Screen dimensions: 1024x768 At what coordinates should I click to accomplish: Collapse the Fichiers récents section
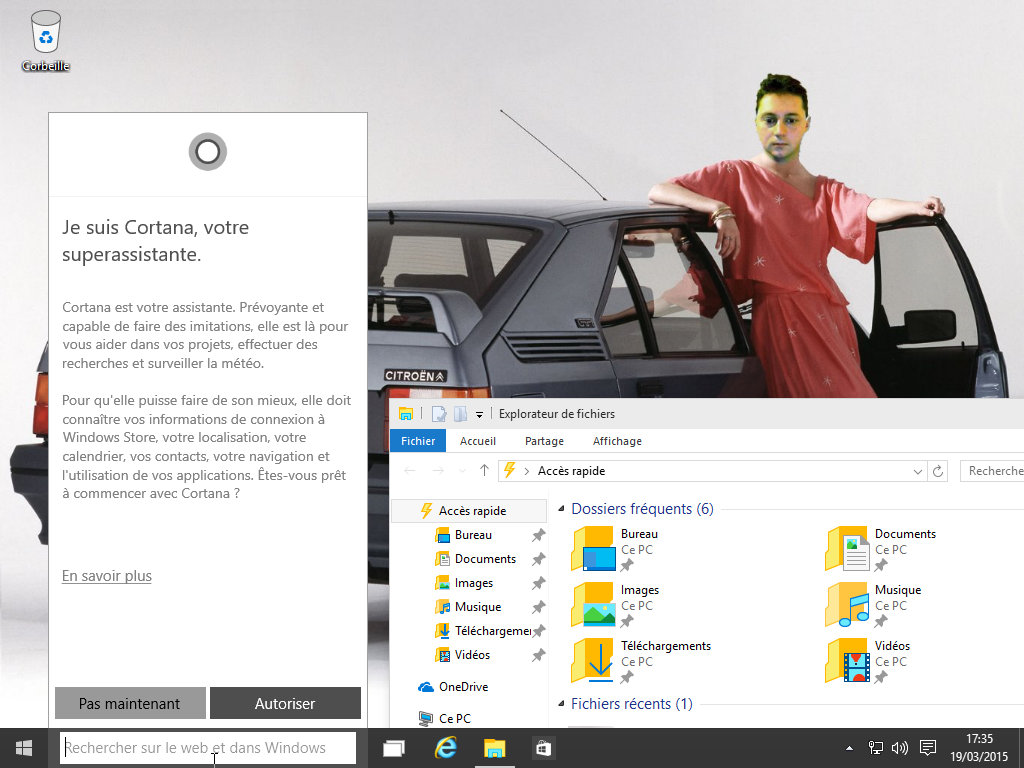click(x=562, y=704)
